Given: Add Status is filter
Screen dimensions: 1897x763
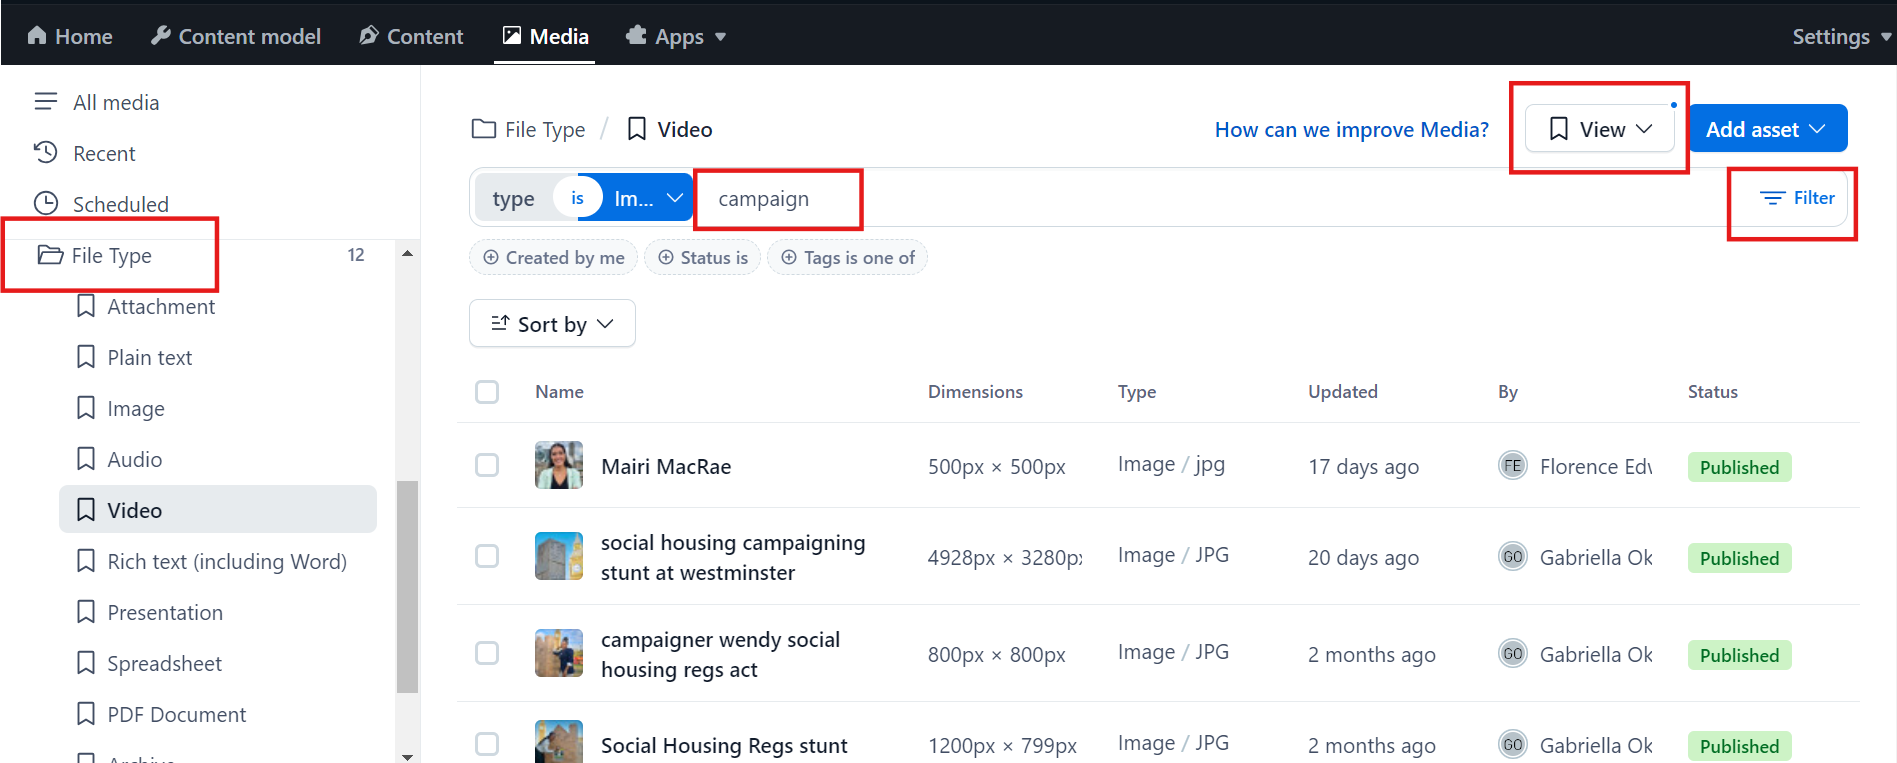Looking at the screenshot, I should click(x=702, y=257).
